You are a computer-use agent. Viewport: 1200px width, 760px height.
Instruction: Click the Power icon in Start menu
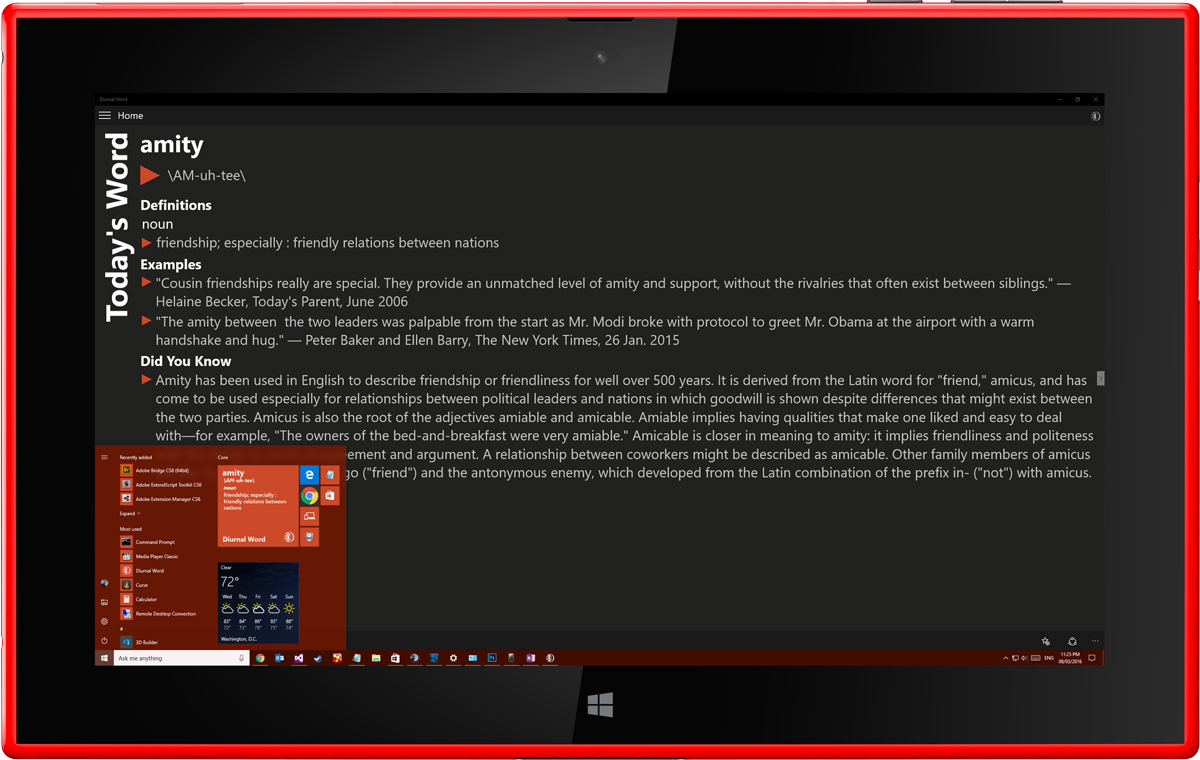click(104, 641)
